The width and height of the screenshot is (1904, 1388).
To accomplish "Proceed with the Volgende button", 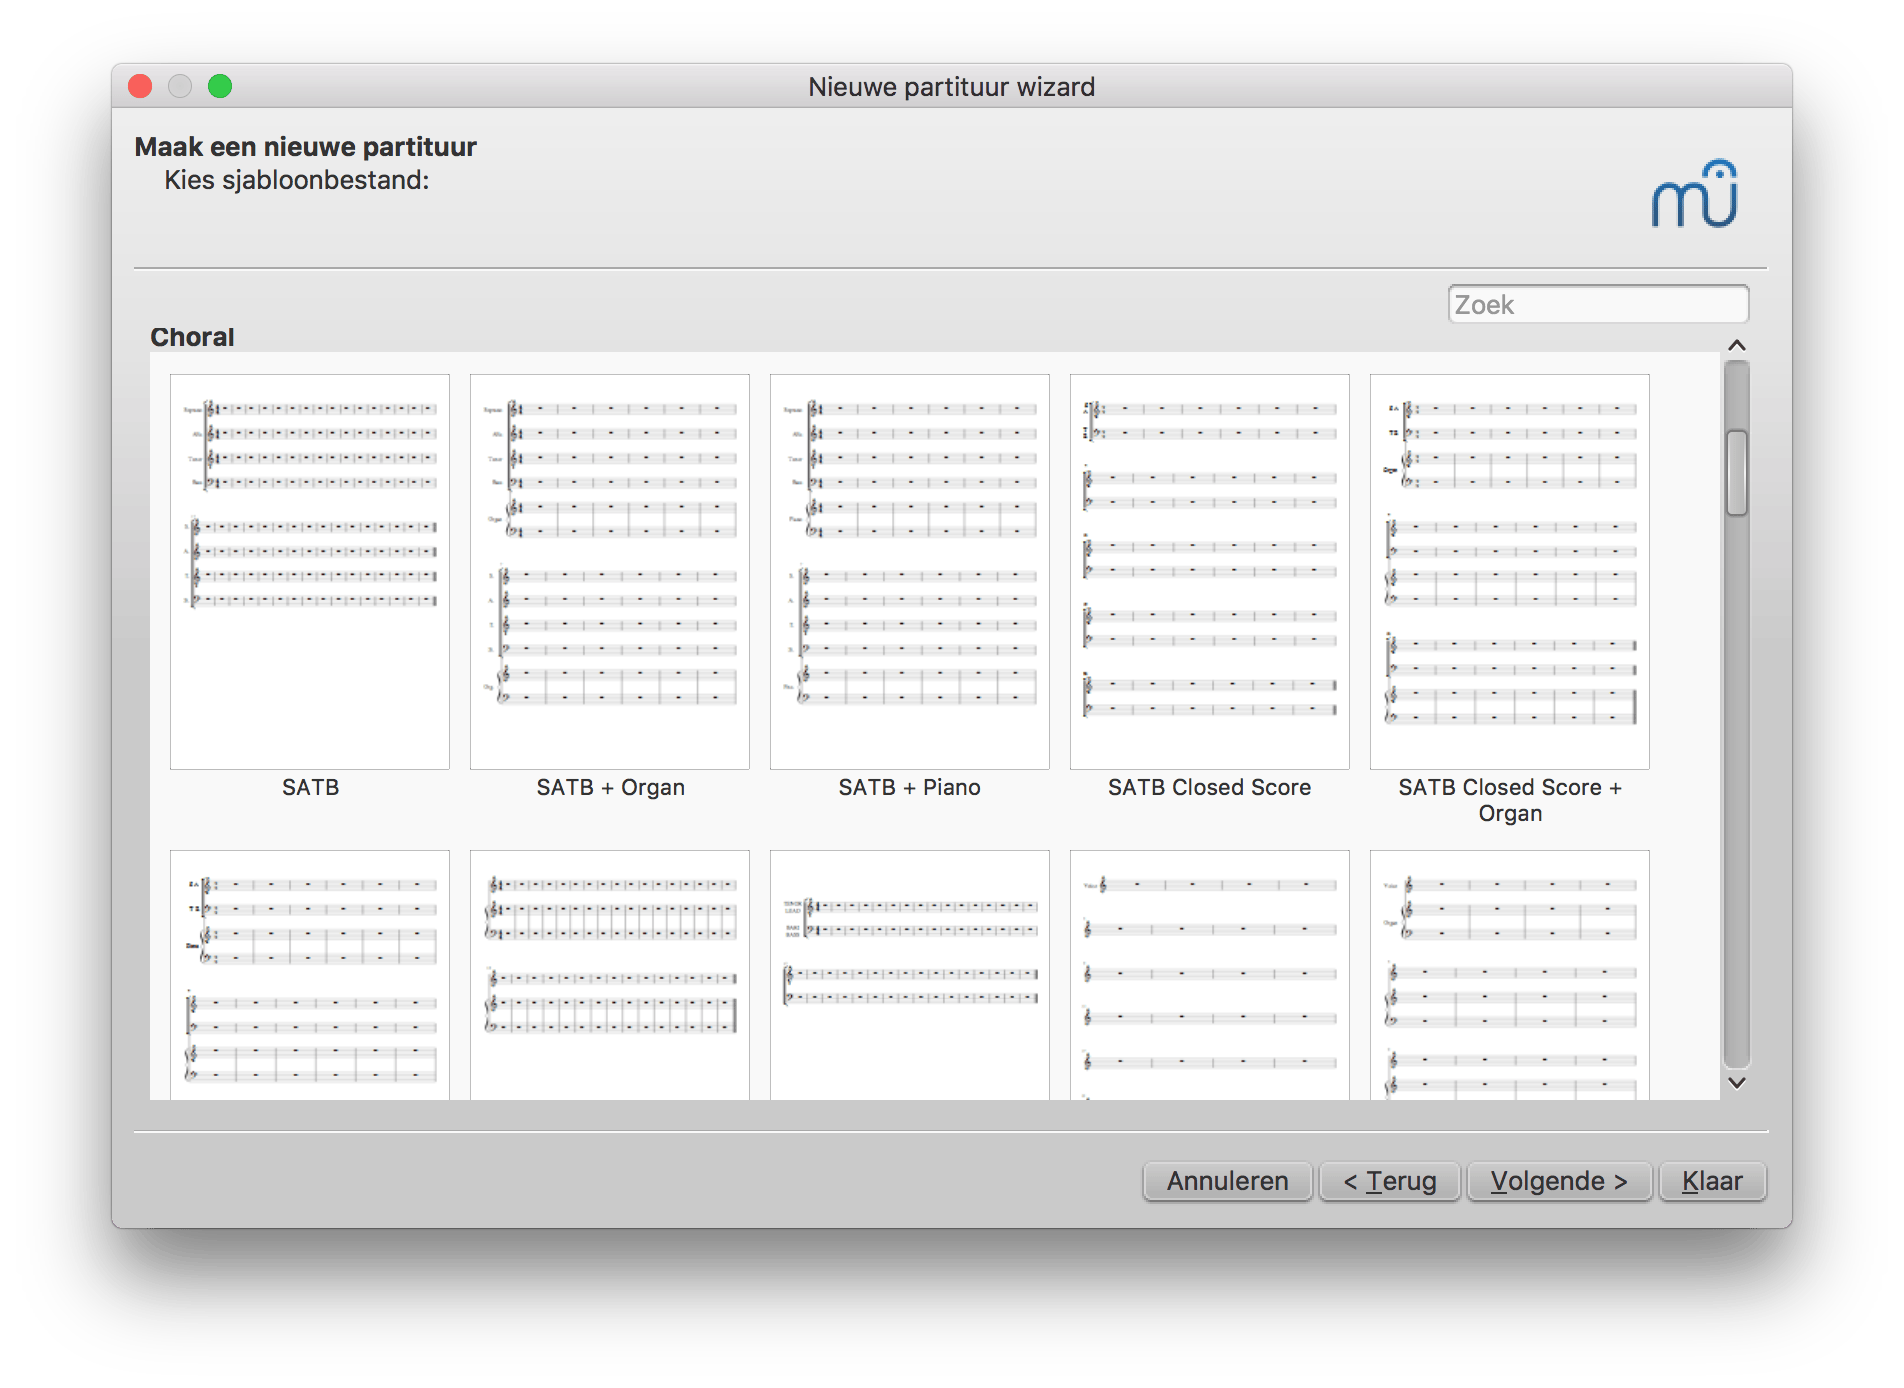I will coord(1558,1181).
